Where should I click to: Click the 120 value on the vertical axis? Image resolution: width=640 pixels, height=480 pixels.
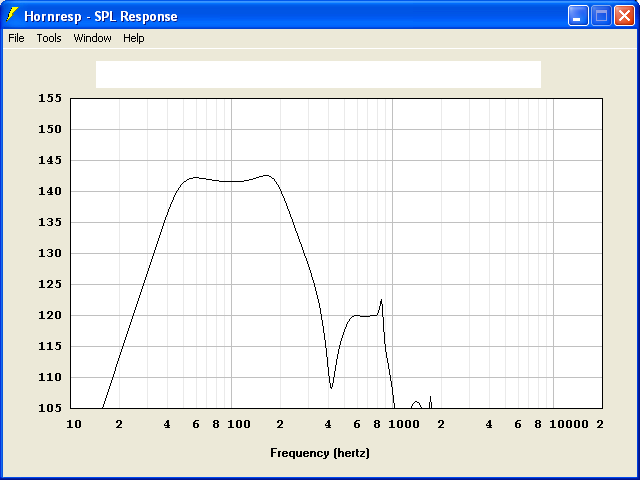pos(50,316)
